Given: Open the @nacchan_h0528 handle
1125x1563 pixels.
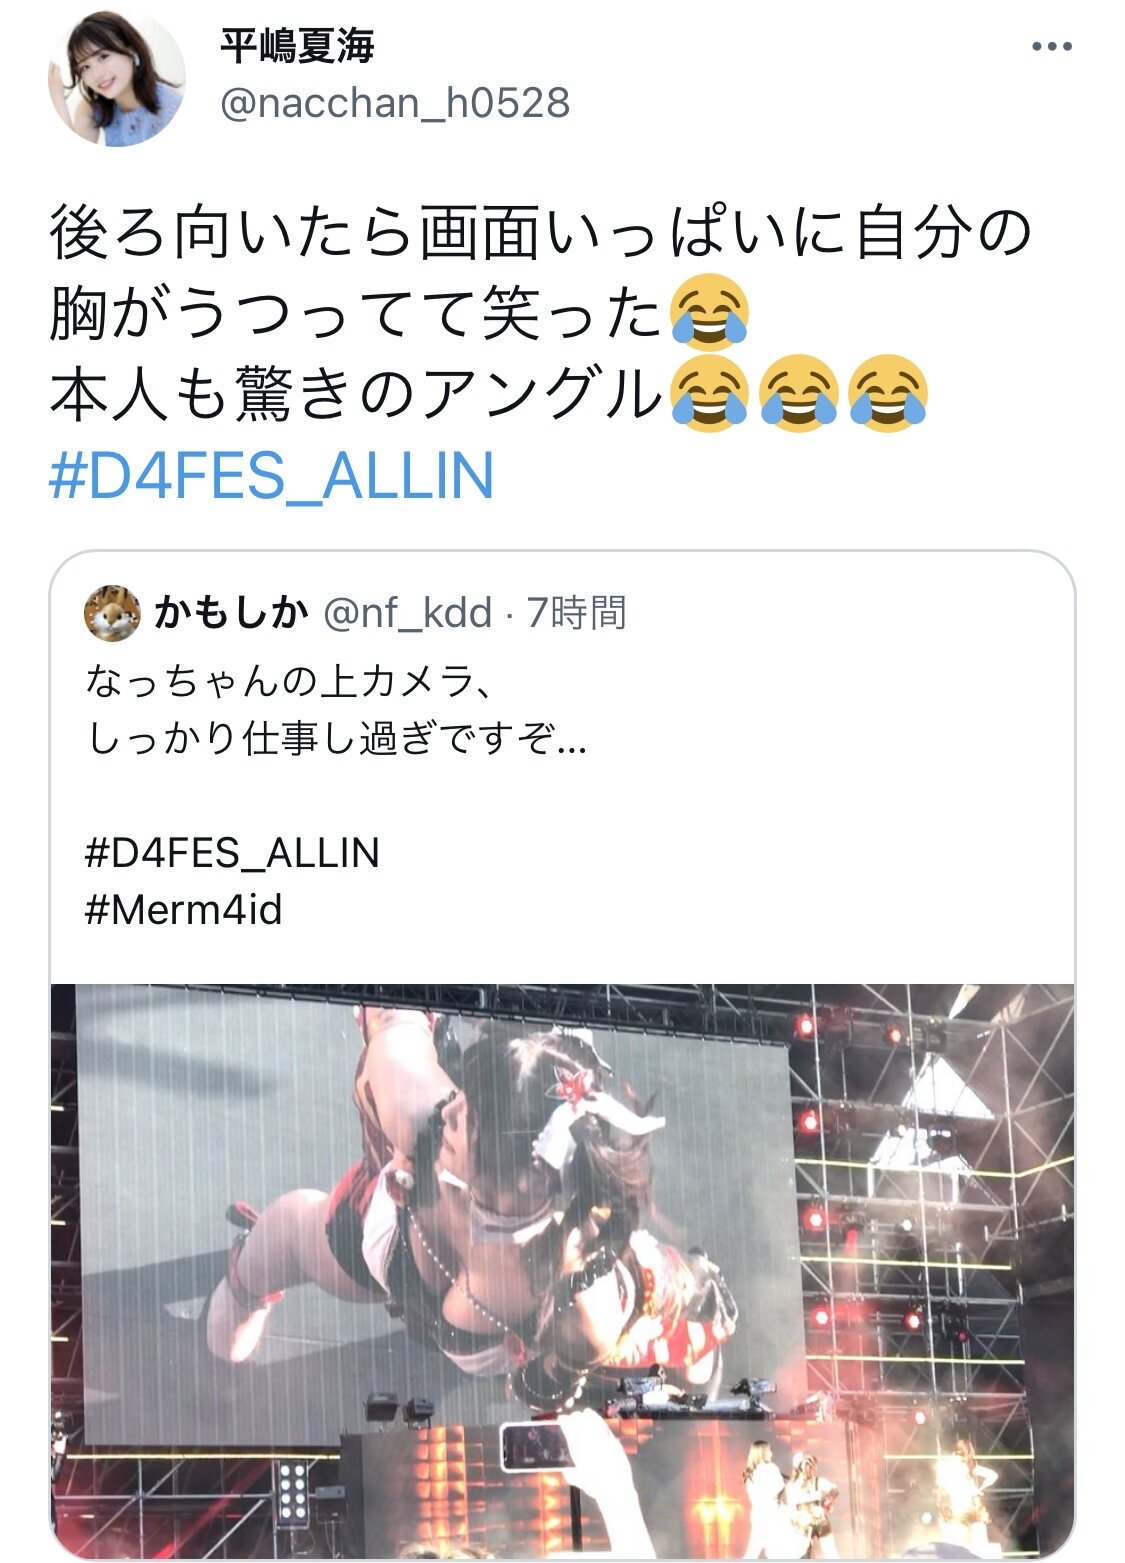Looking at the screenshot, I should [x=395, y=103].
